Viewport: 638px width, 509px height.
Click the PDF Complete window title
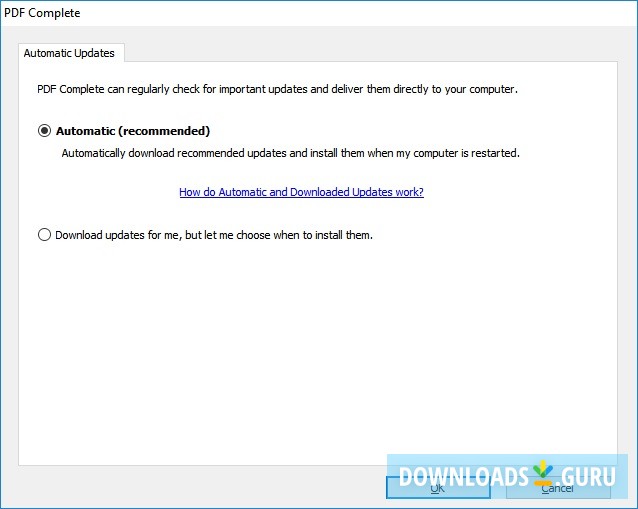[42, 13]
